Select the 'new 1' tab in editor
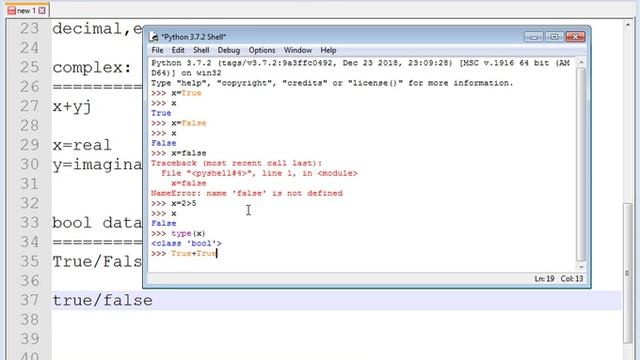The width and height of the screenshot is (640, 360). [x=27, y=11]
